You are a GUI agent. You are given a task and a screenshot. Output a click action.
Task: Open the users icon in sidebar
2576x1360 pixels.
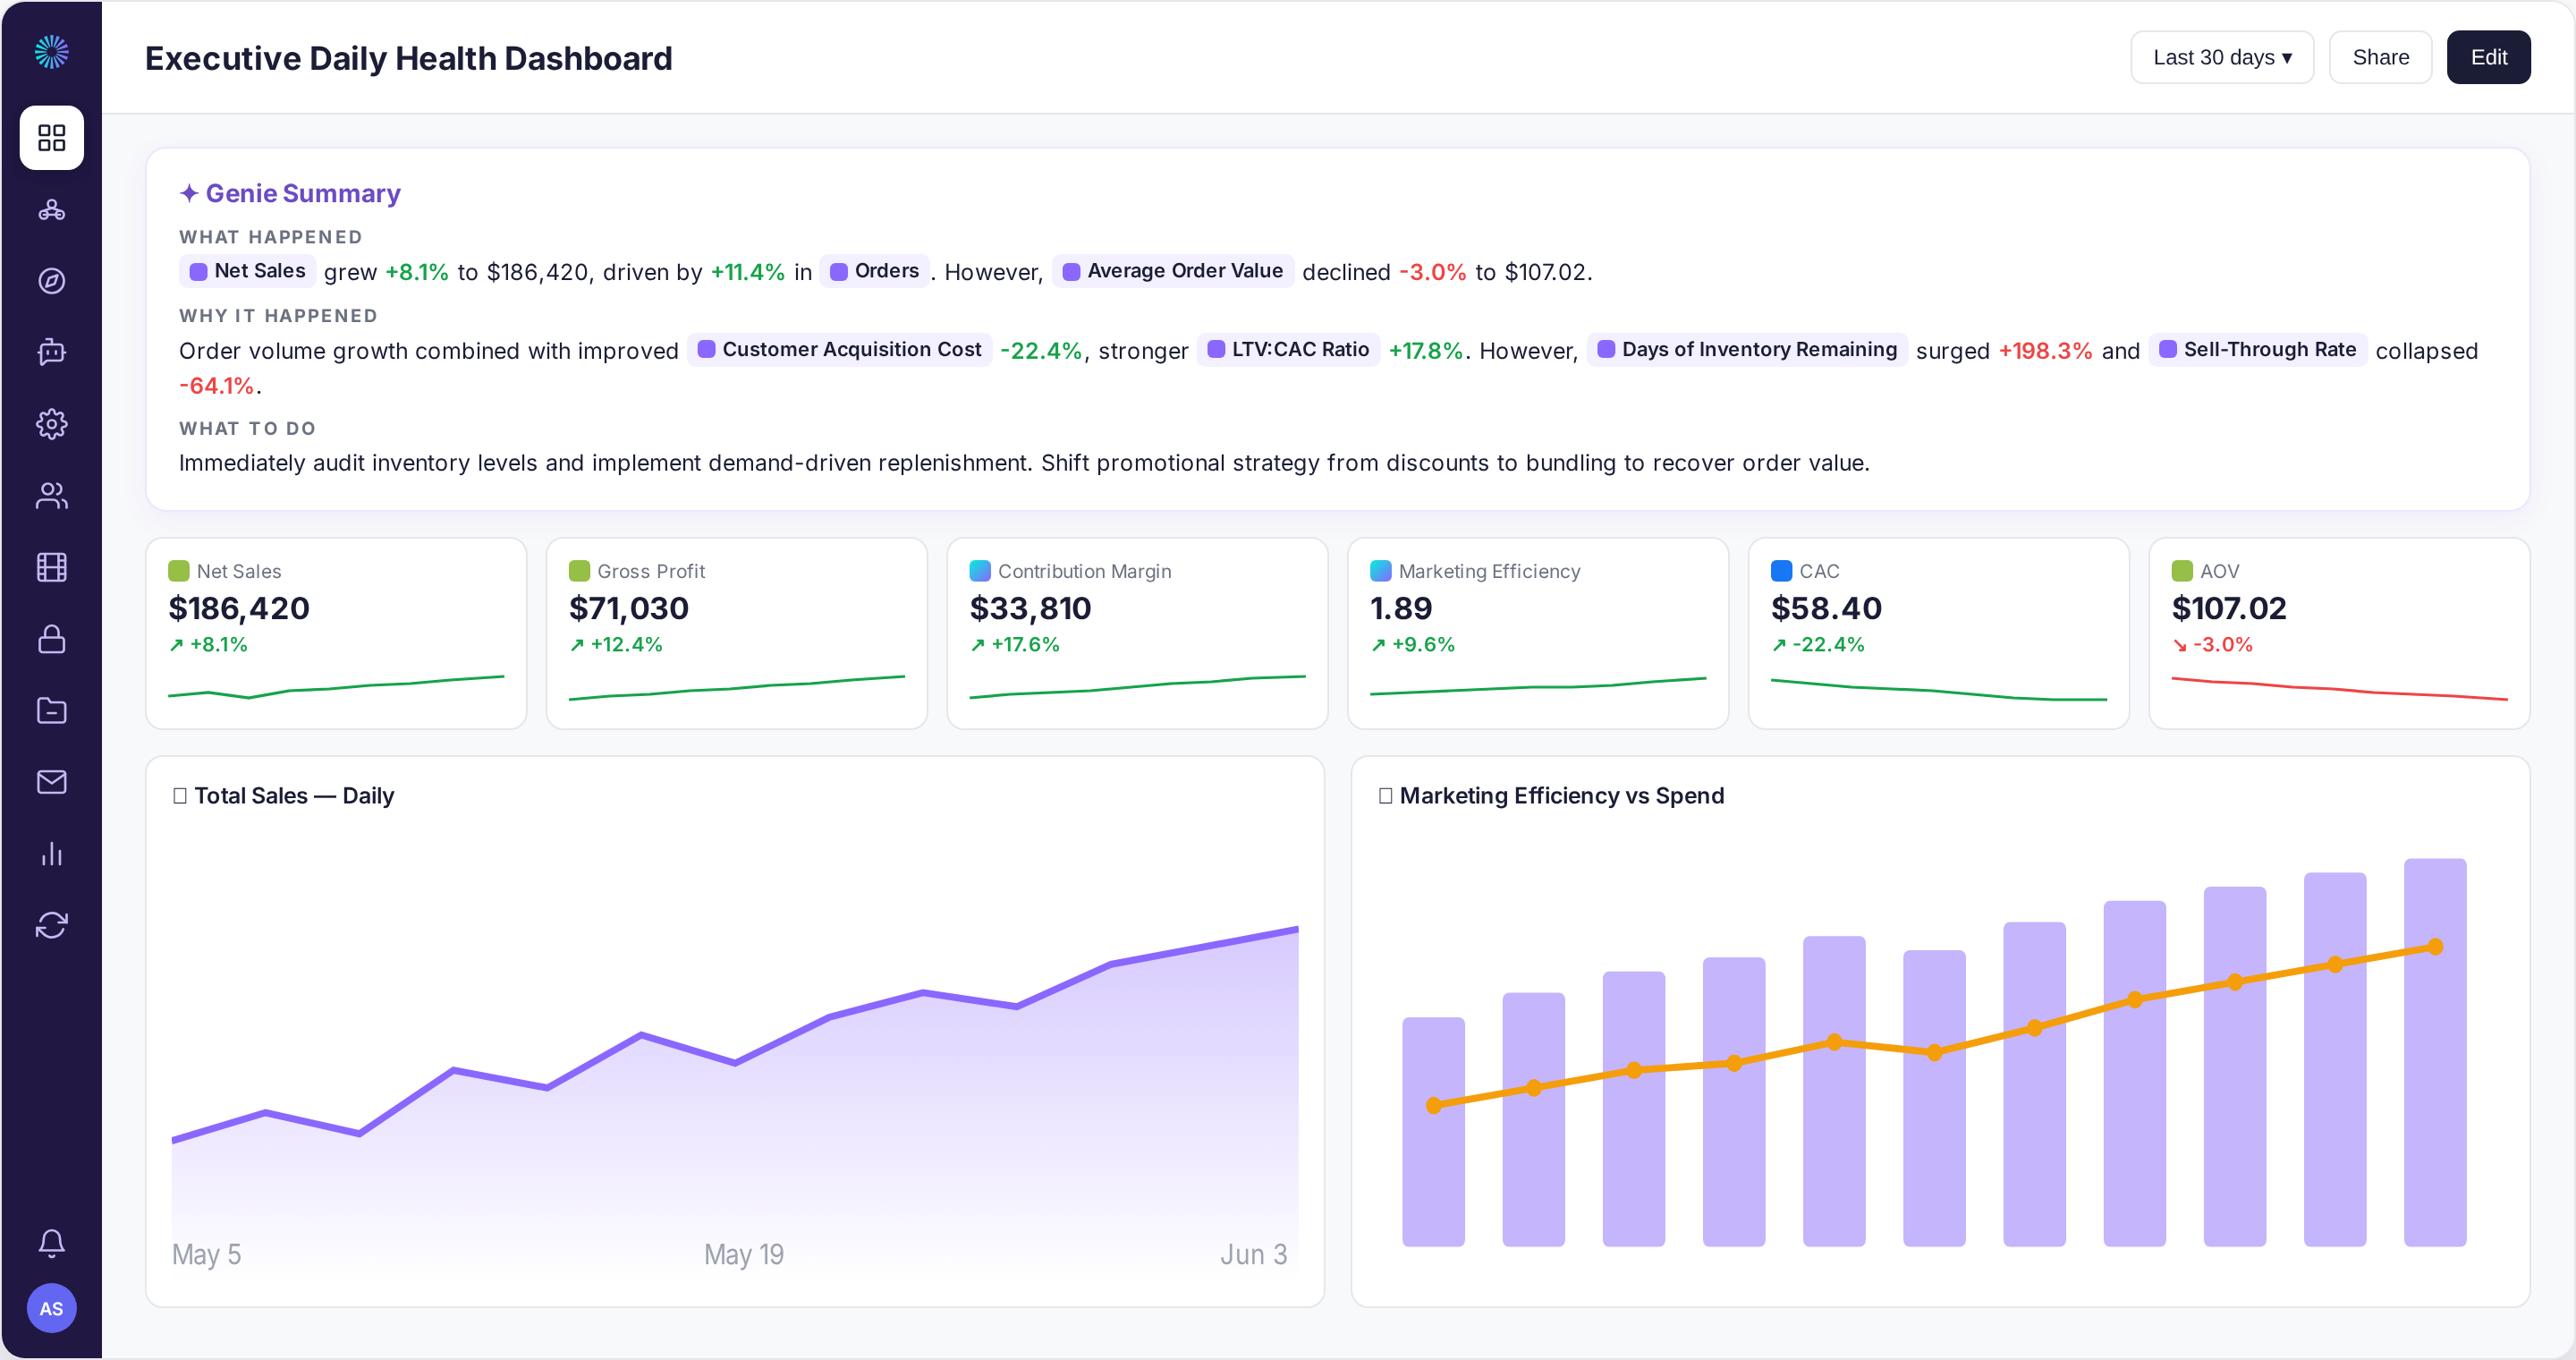pyautogui.click(x=51, y=496)
